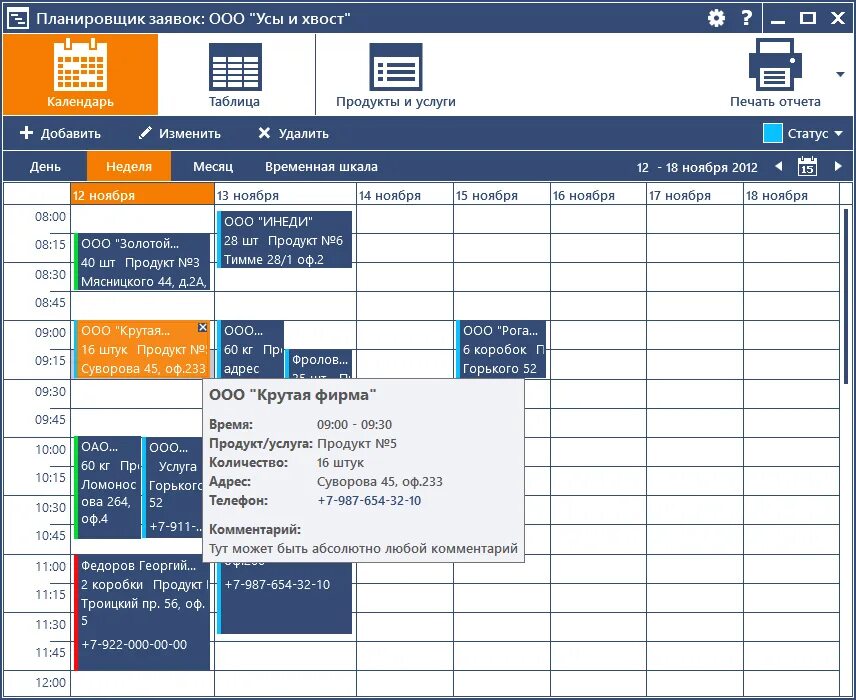Click the Удалить button
This screenshot has width=856, height=700.
293,133
